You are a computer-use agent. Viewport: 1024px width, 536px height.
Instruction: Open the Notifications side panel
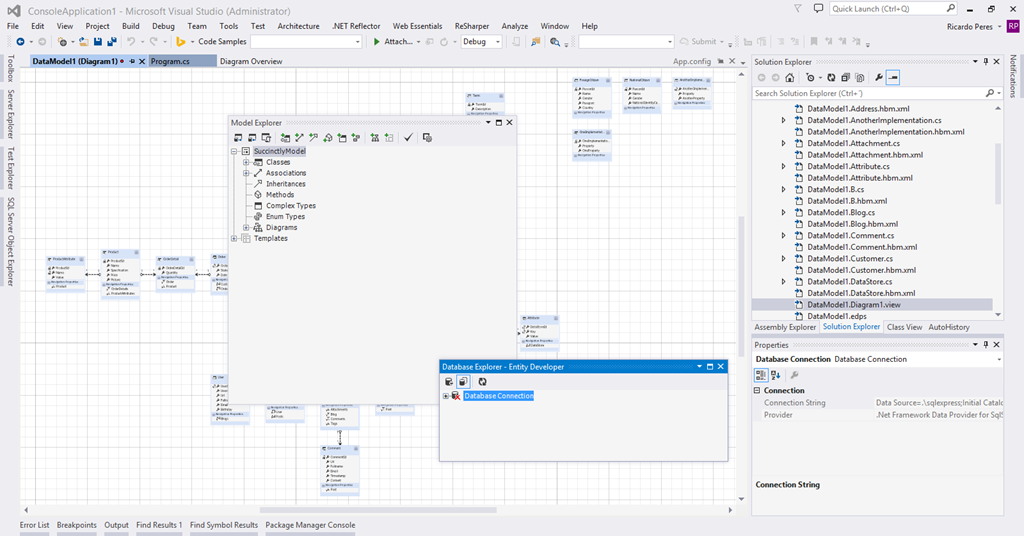click(1013, 76)
